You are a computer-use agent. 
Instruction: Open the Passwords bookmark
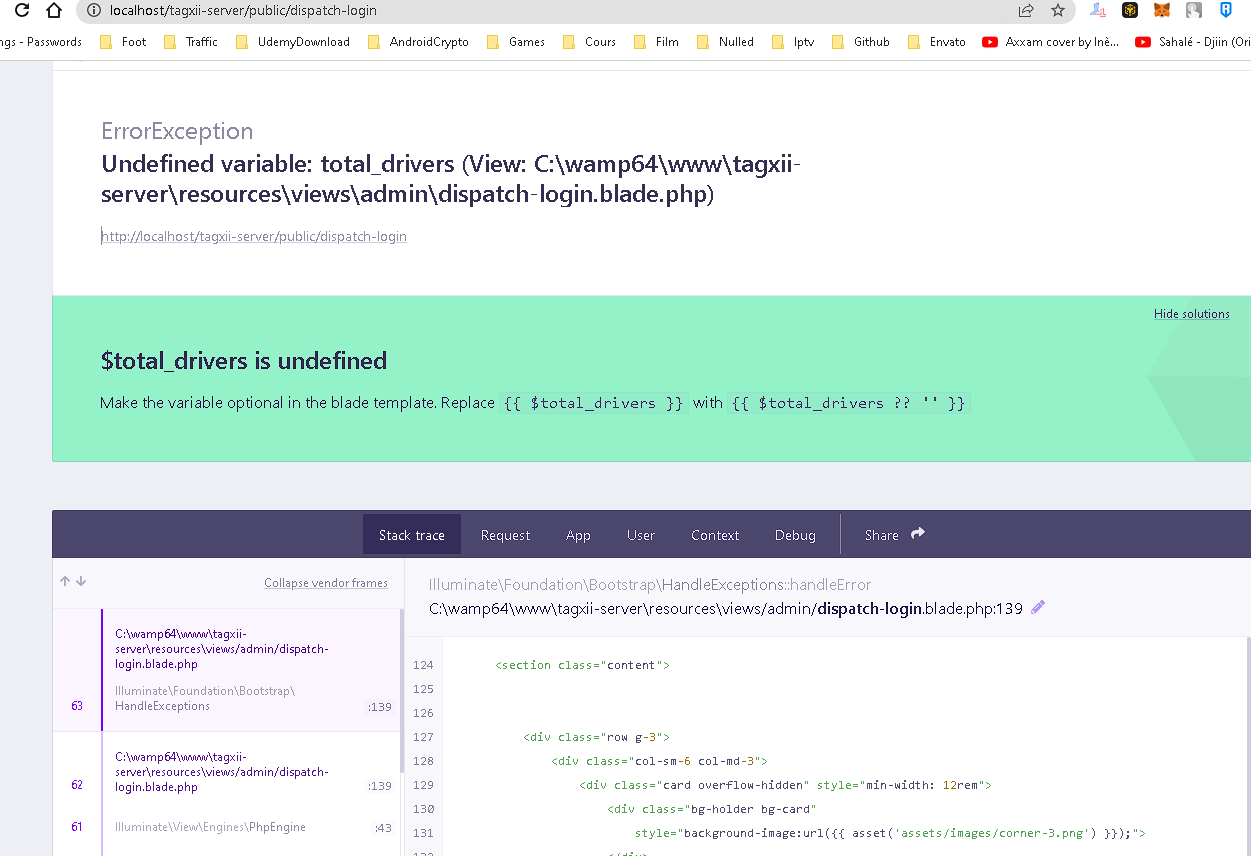click(x=41, y=42)
